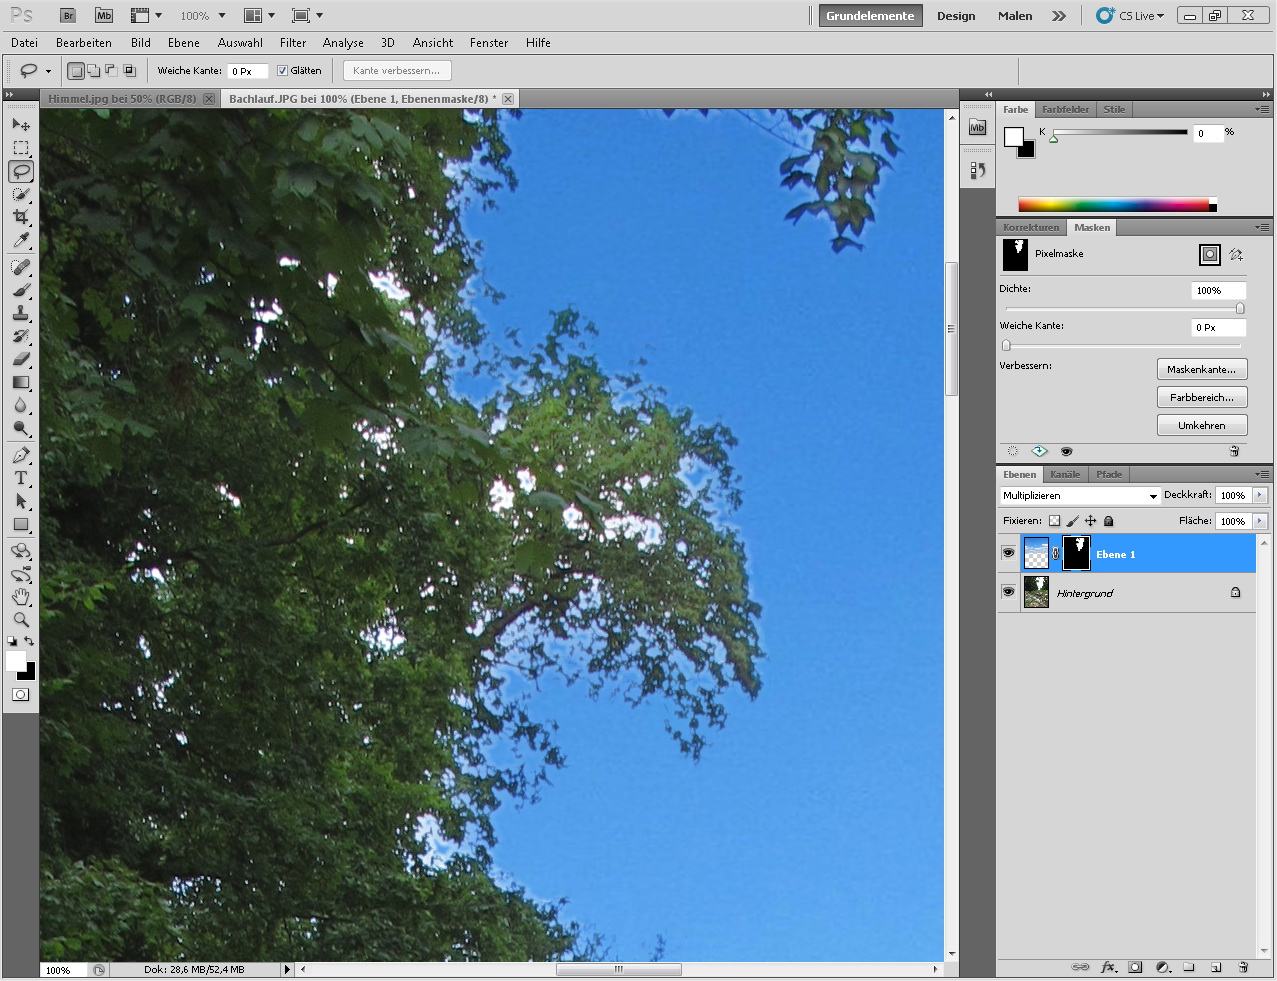Select the Crop tool
Image resolution: width=1277 pixels, height=981 pixels.
click(x=20, y=217)
